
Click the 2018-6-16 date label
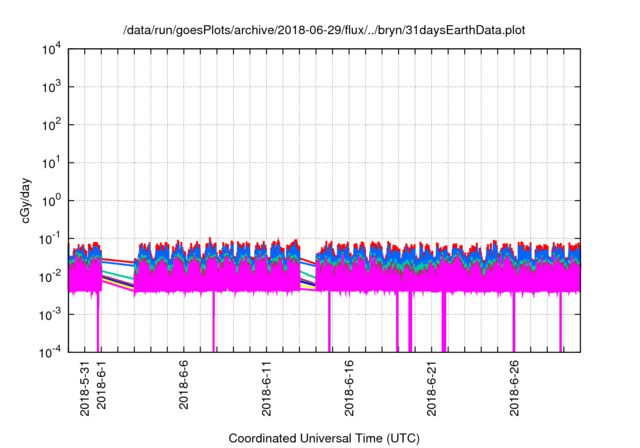pos(349,388)
